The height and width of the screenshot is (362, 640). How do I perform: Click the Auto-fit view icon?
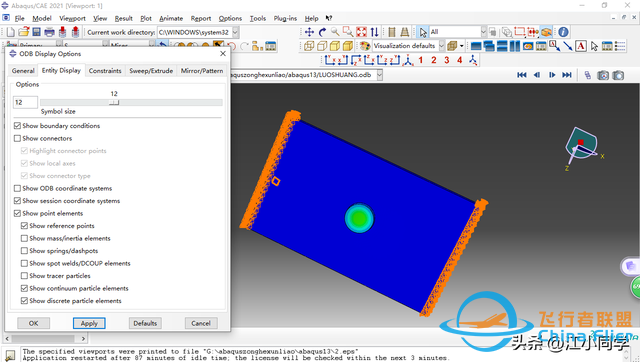(x=361, y=32)
